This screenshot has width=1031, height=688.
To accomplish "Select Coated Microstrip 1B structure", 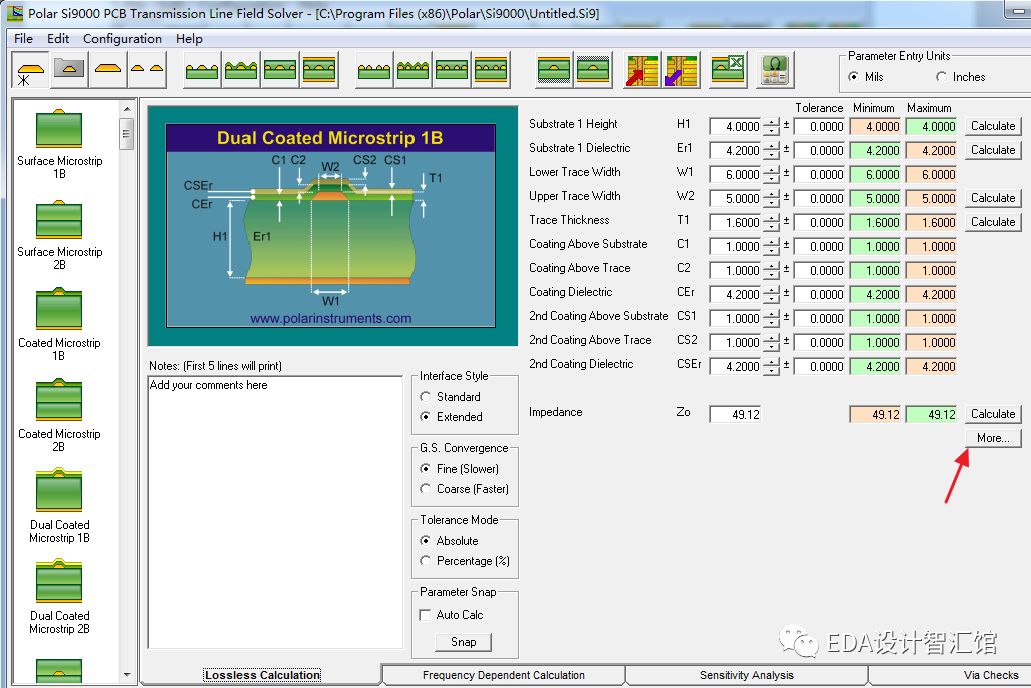I will point(59,326).
